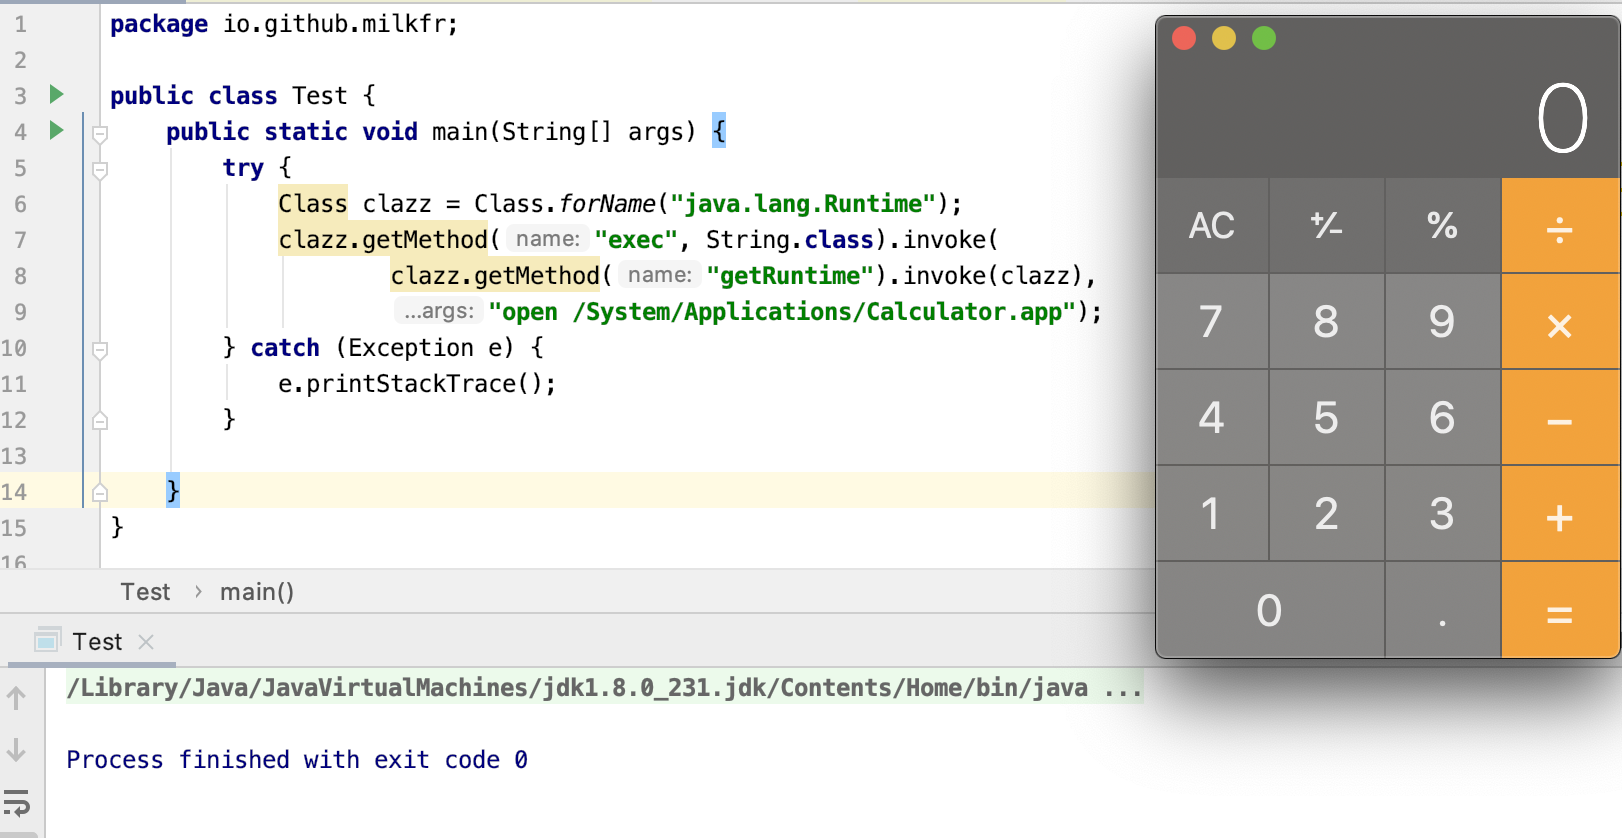
Task: Click minus key in Calculator
Action: (x=1560, y=418)
